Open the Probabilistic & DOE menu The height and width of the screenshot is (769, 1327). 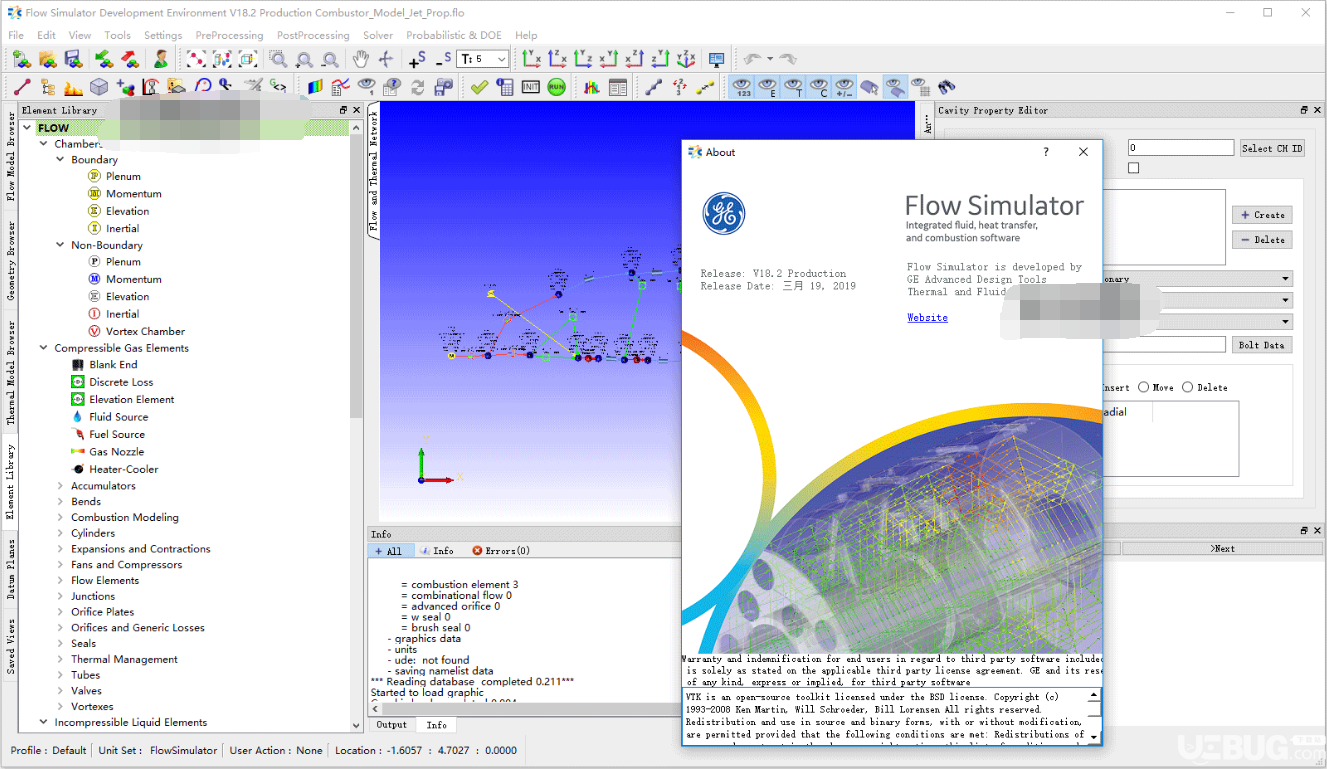454,35
